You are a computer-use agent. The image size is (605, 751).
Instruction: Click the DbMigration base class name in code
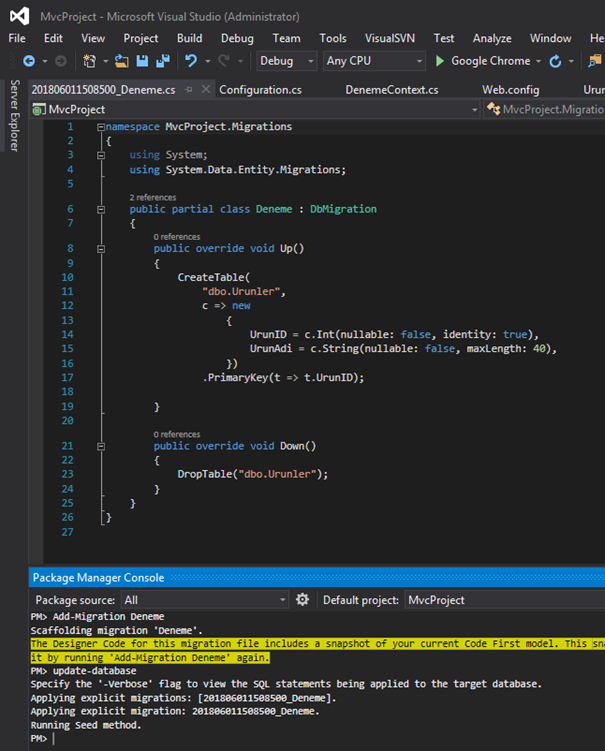[343, 209]
